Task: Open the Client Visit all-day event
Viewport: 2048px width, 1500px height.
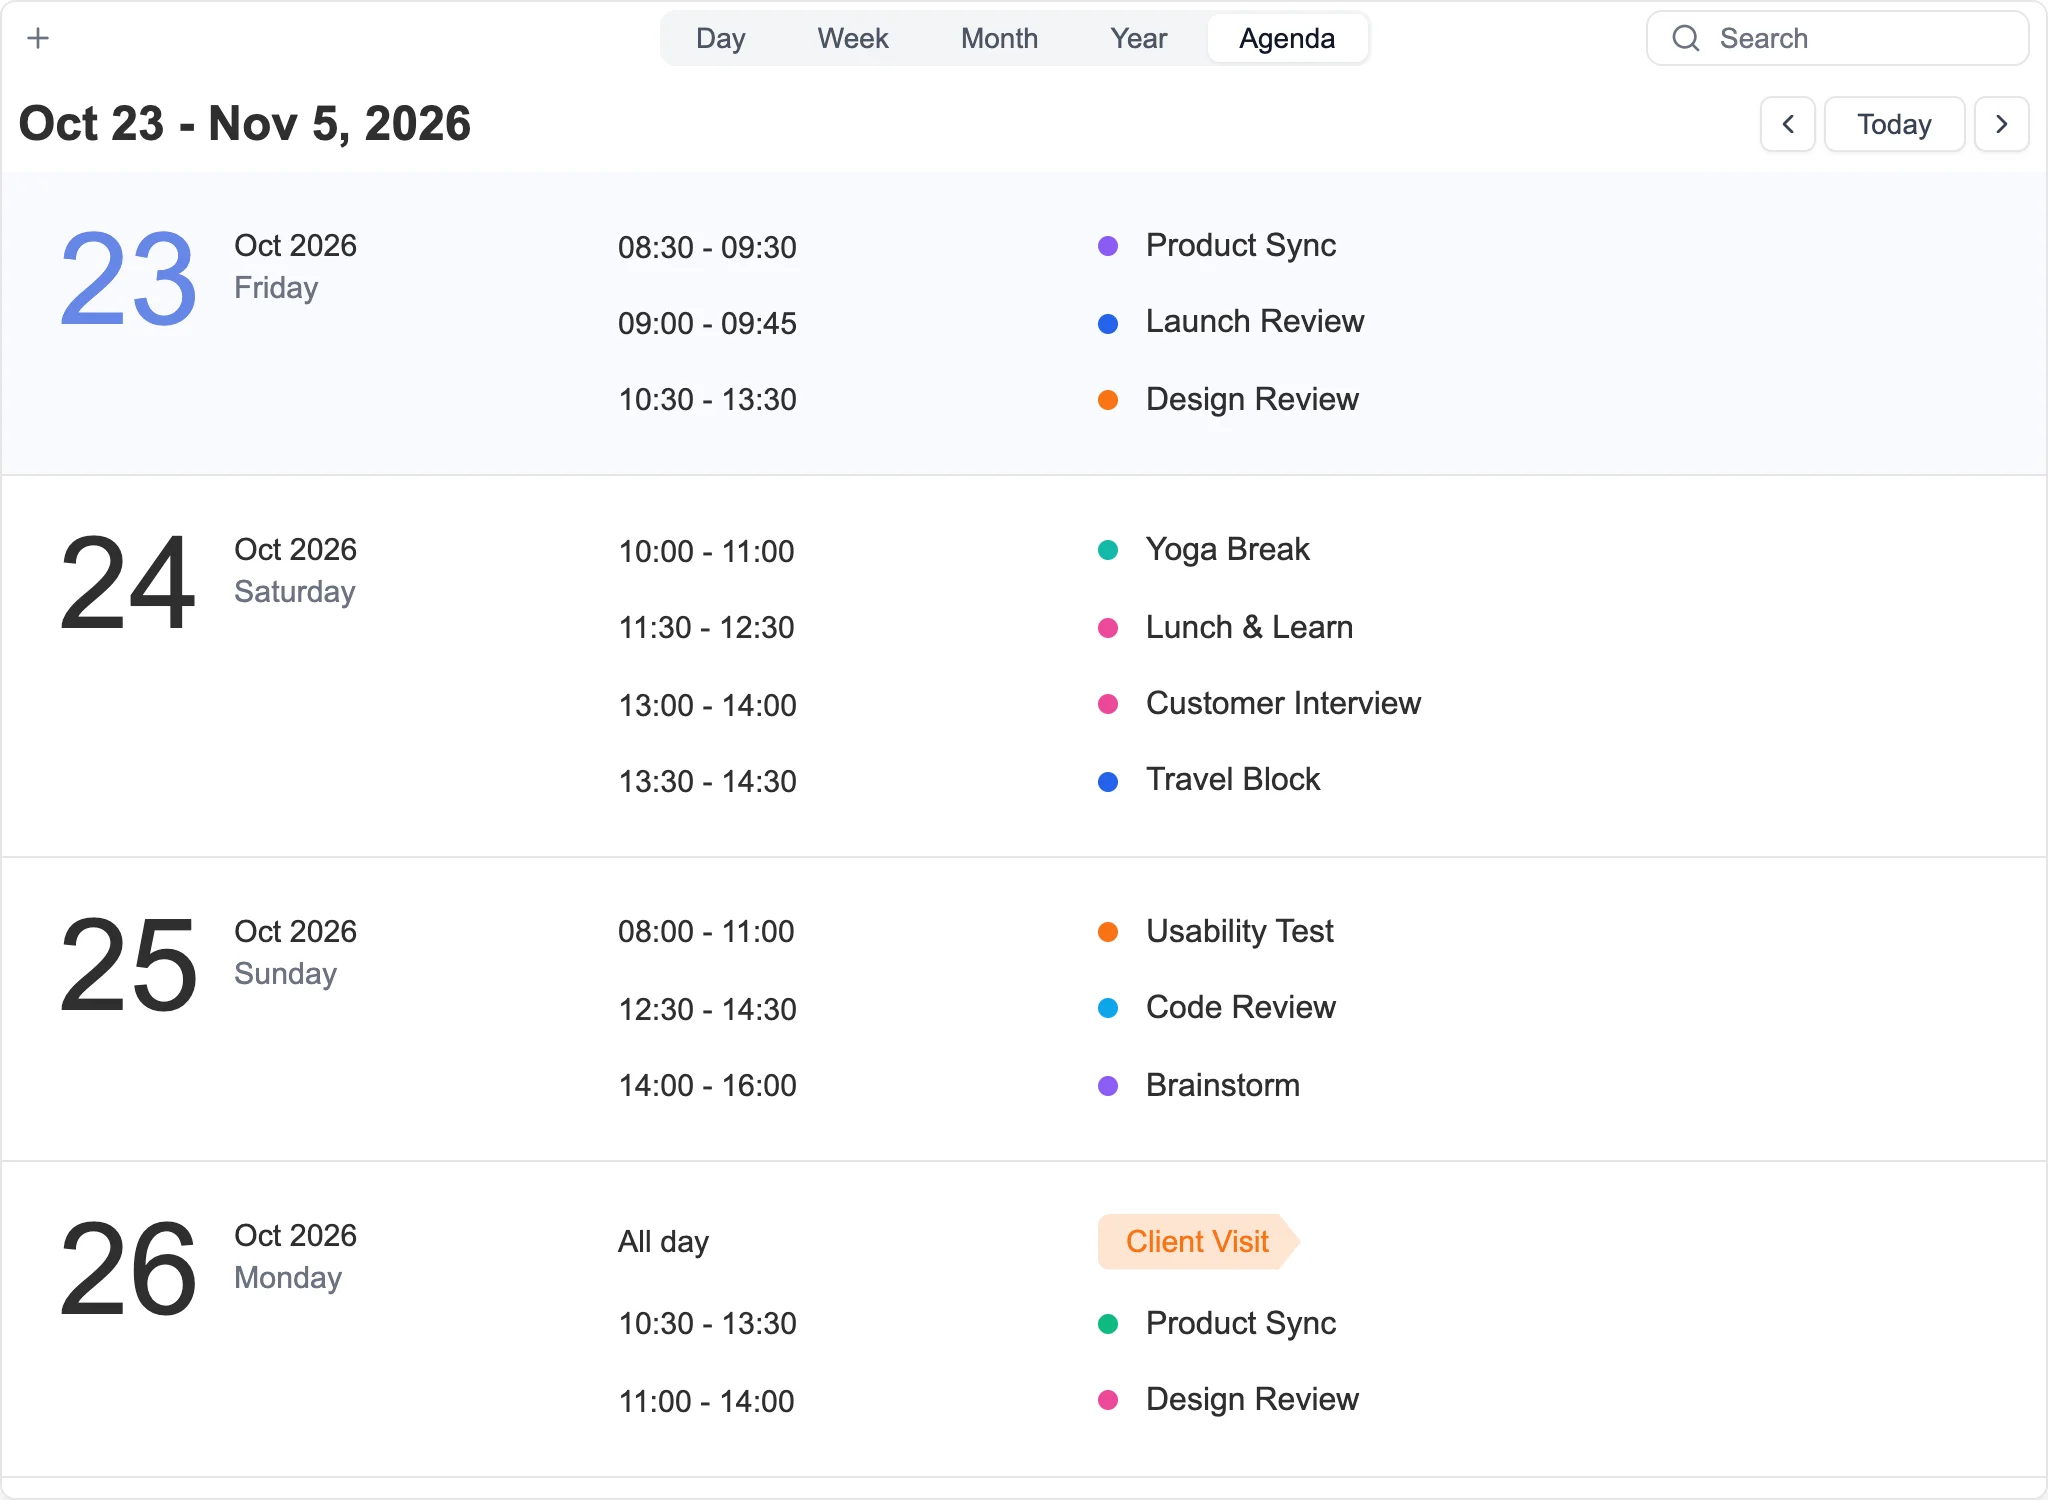Action: tap(1198, 1242)
